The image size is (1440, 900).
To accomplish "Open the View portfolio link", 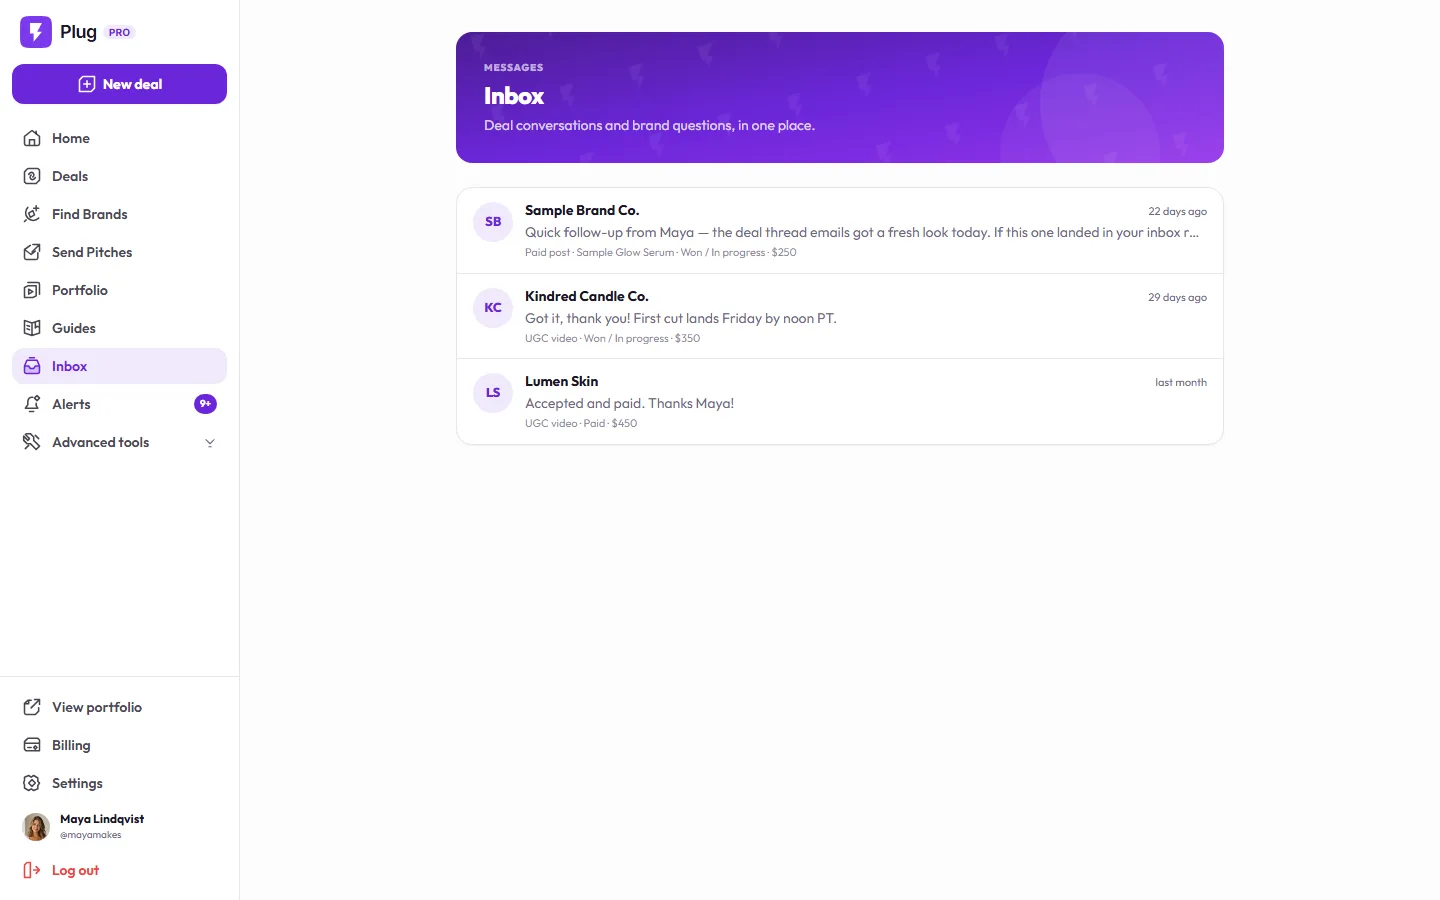I will coord(120,707).
